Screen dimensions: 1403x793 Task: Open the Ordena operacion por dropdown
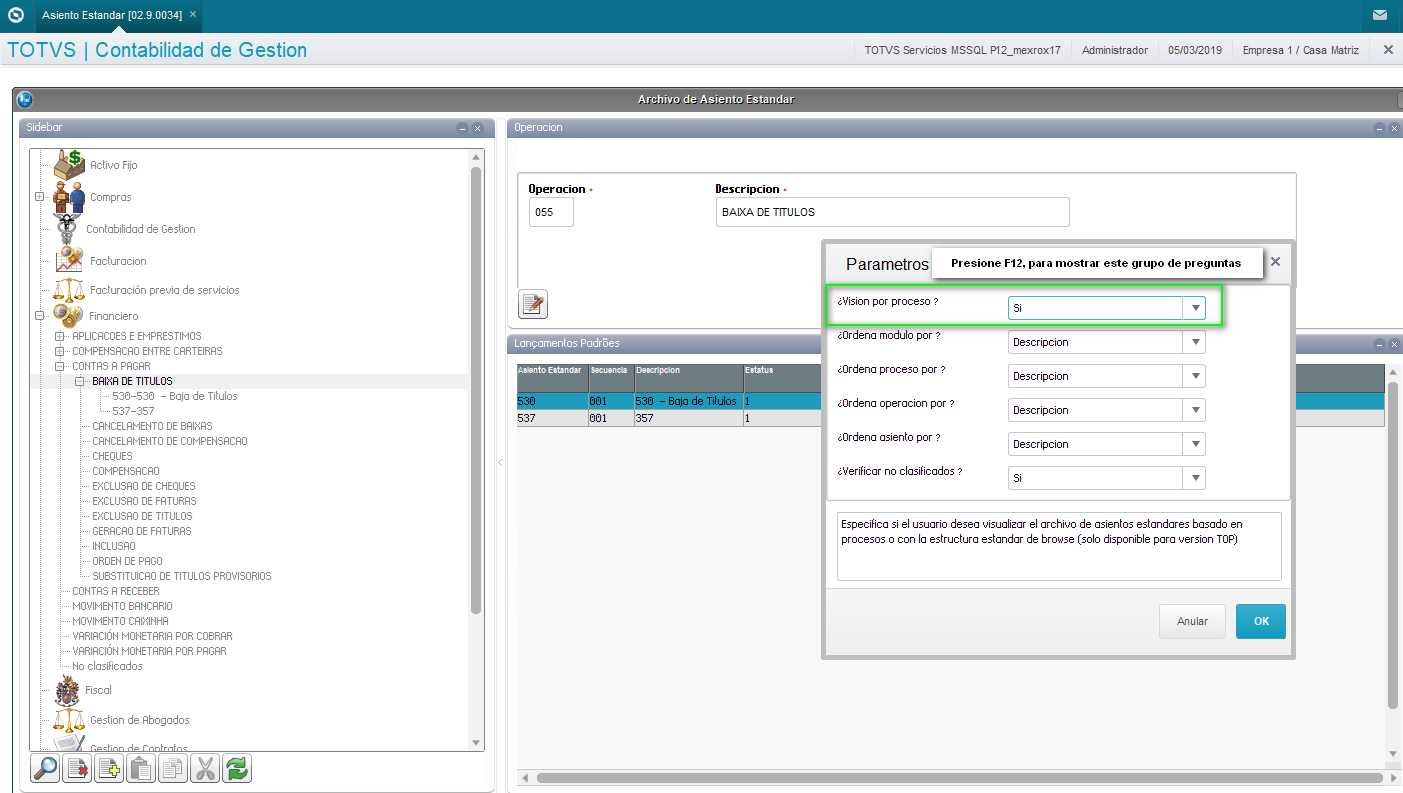[1195, 410]
